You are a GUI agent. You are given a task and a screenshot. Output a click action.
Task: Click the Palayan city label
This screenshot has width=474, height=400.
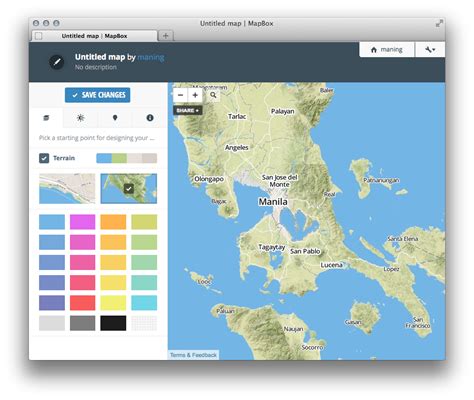[283, 111]
